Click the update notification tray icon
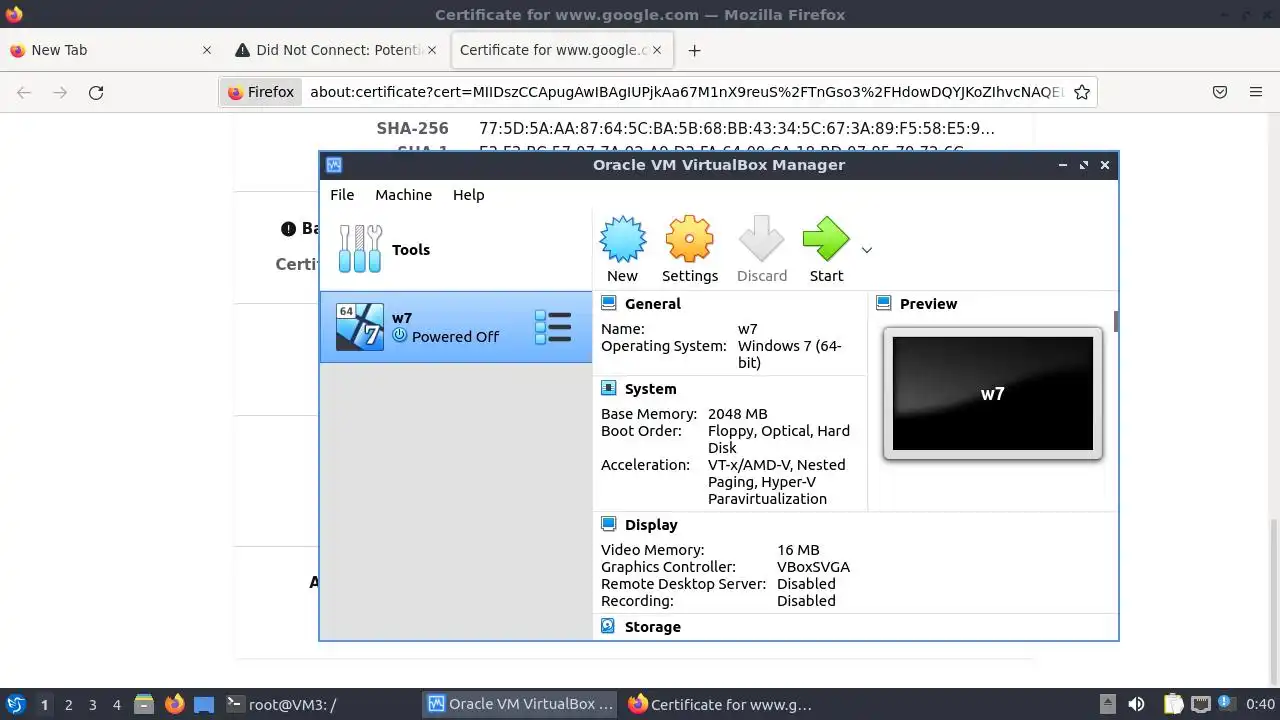Viewport: 1280px width, 720px height. [1225, 704]
